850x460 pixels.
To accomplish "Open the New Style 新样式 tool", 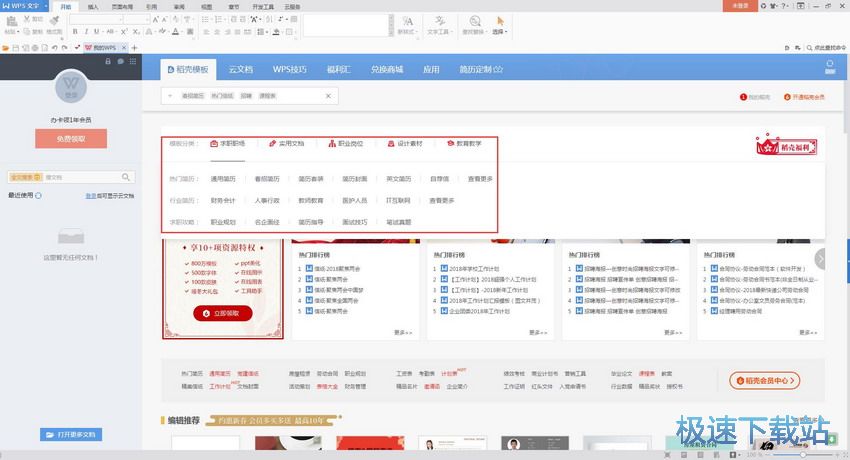I will click(407, 24).
